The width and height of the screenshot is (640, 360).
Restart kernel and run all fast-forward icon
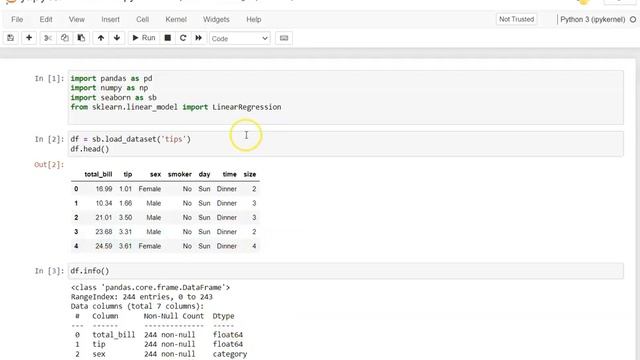pyautogui.click(x=198, y=38)
